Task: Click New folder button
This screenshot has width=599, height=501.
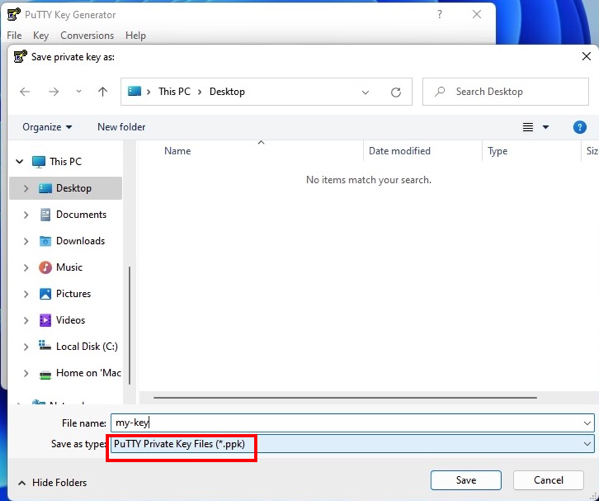Action: (x=121, y=127)
